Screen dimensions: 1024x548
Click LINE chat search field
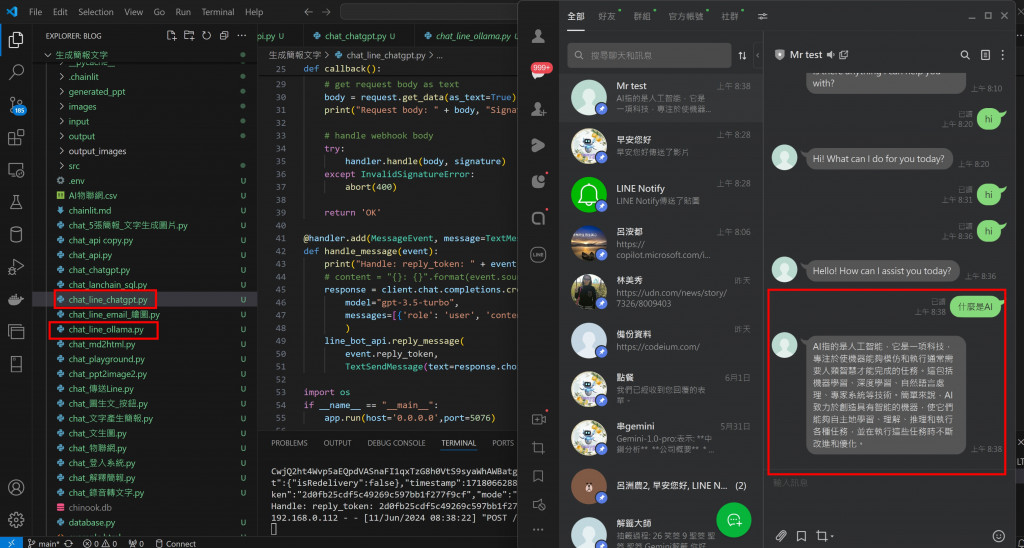[649, 56]
